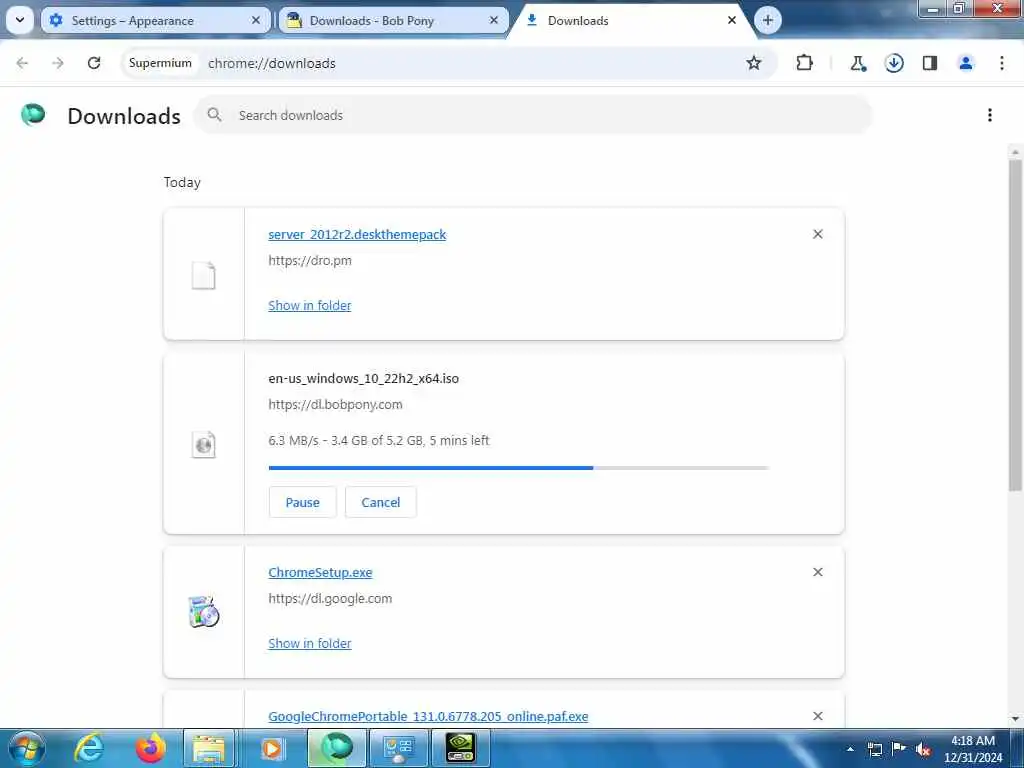Click the ISO download progress bar
The image size is (1024, 768).
(519, 468)
